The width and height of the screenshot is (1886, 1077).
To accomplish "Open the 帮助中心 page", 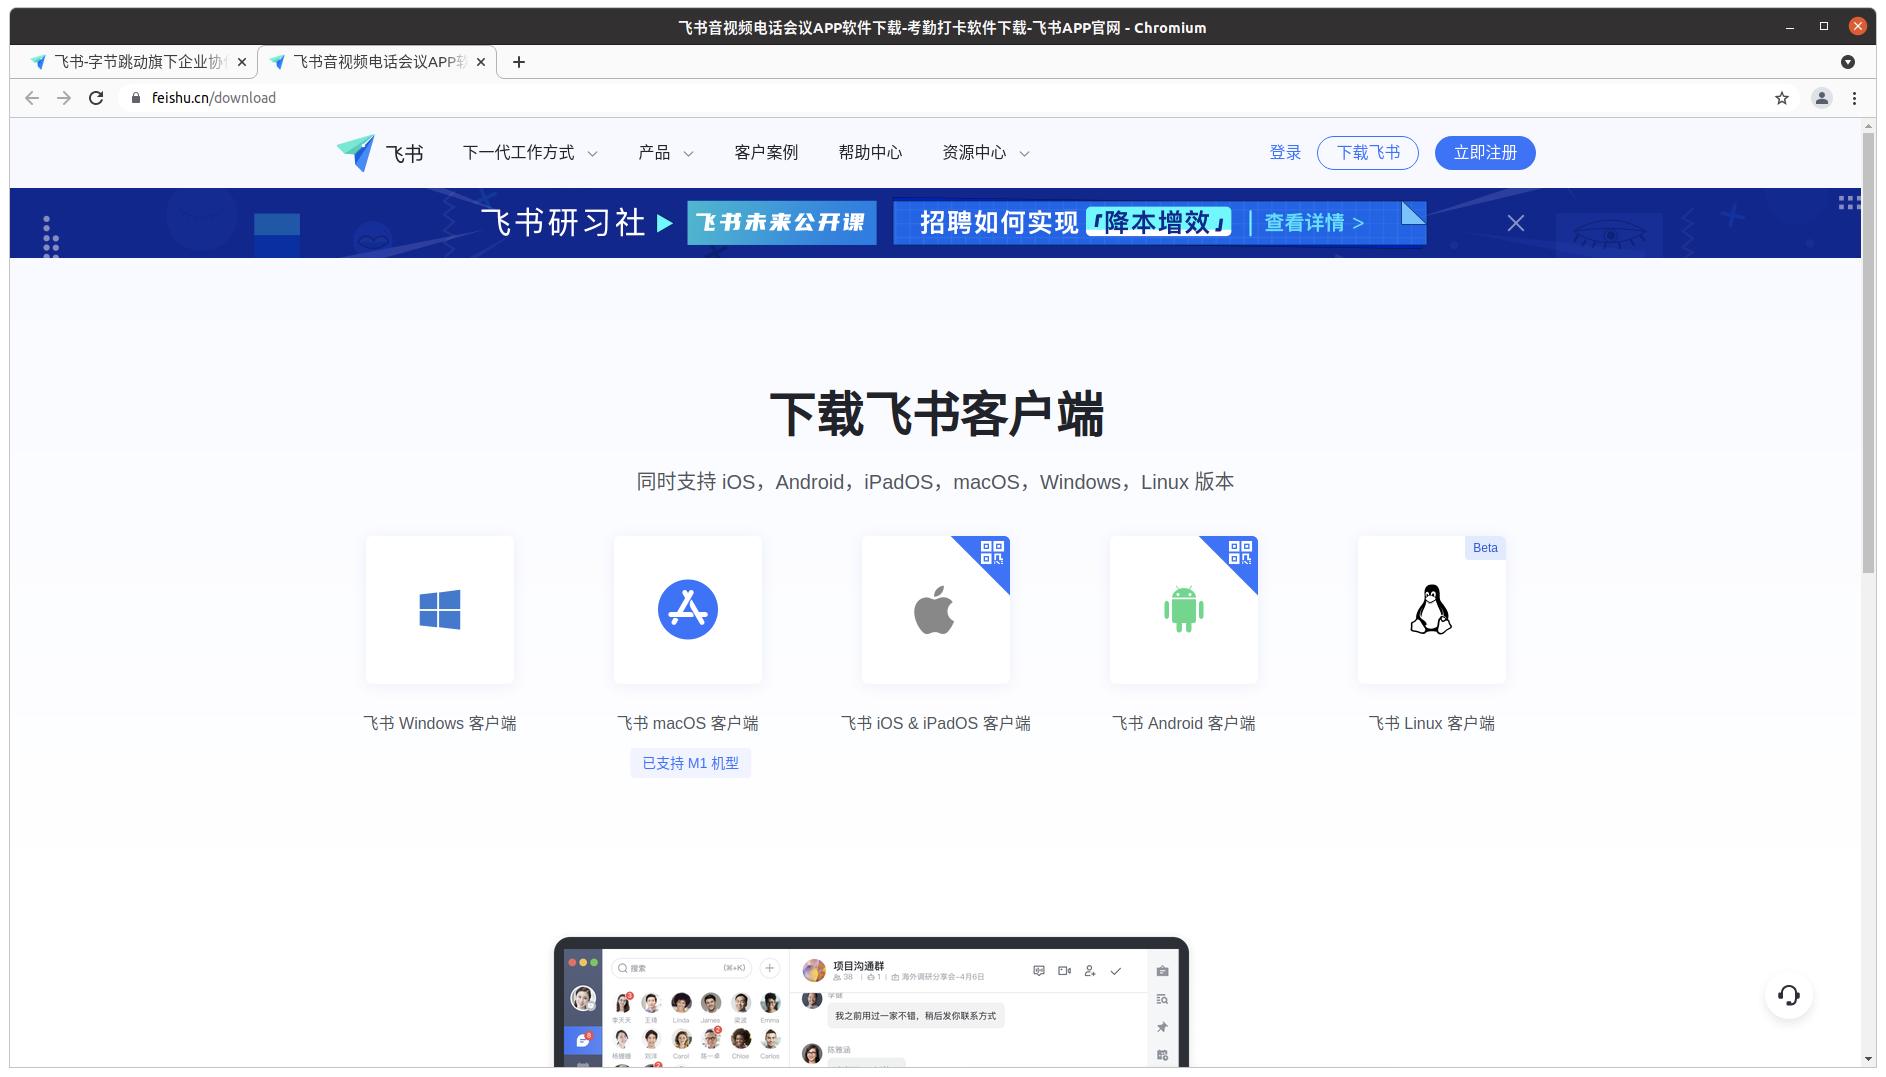I will [870, 153].
